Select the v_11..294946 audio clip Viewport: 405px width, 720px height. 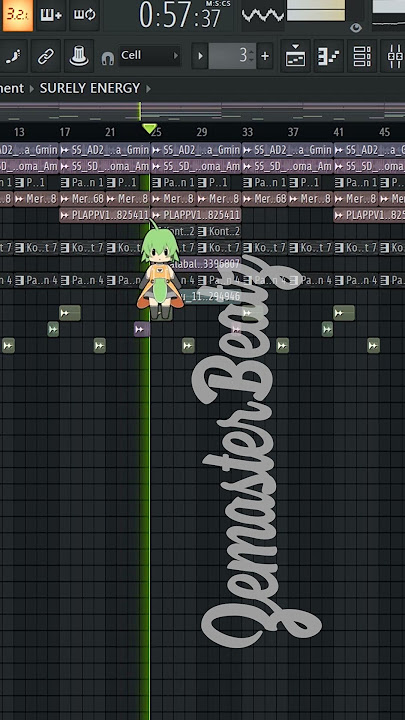[x=212, y=297]
